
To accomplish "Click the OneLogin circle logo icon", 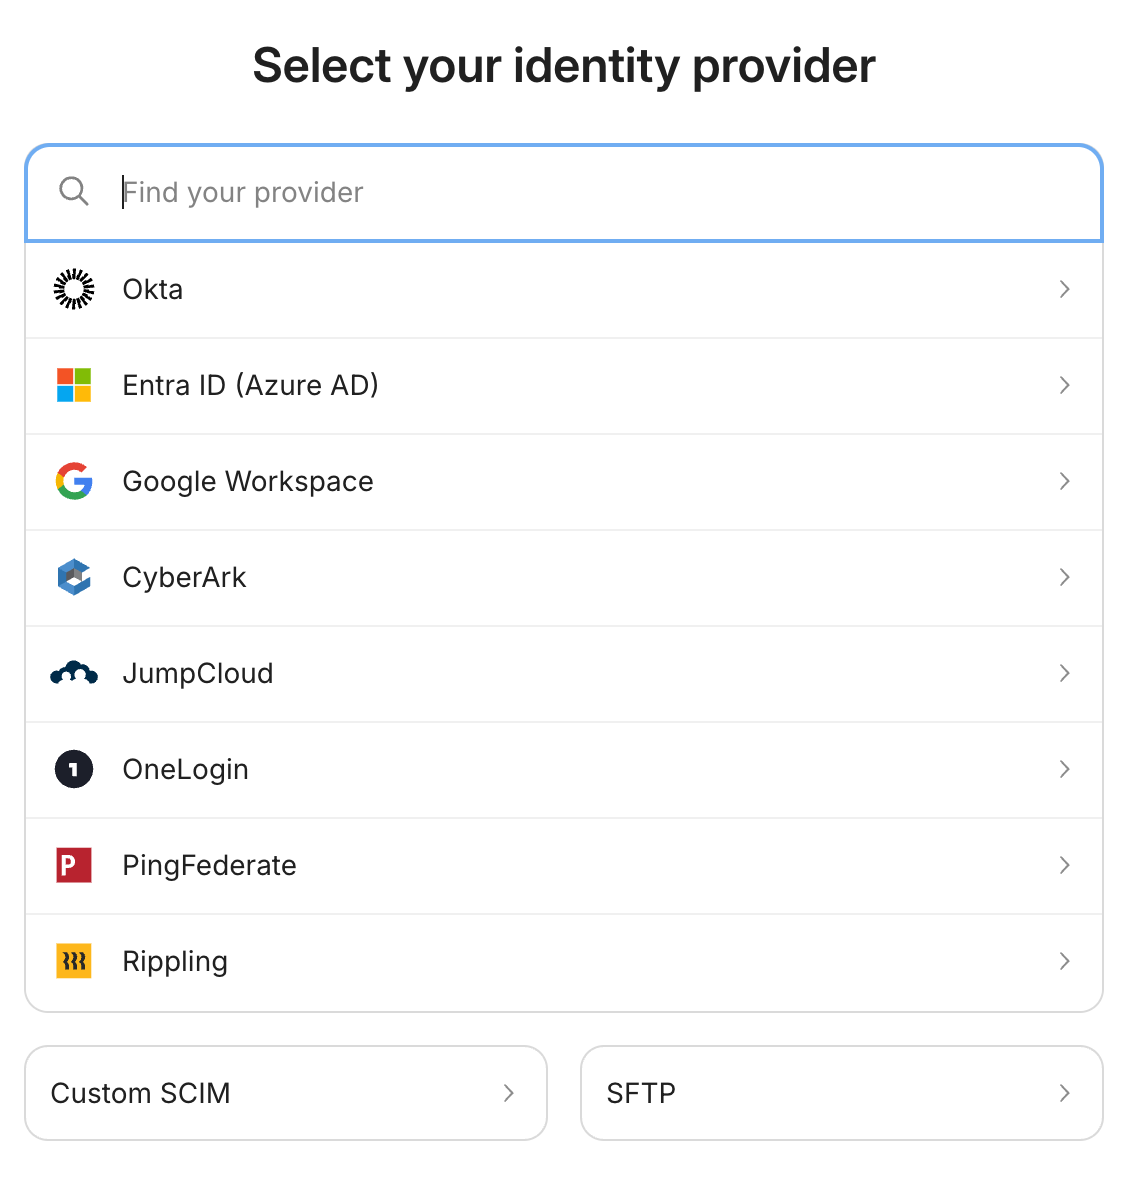I will pyautogui.click(x=74, y=769).
